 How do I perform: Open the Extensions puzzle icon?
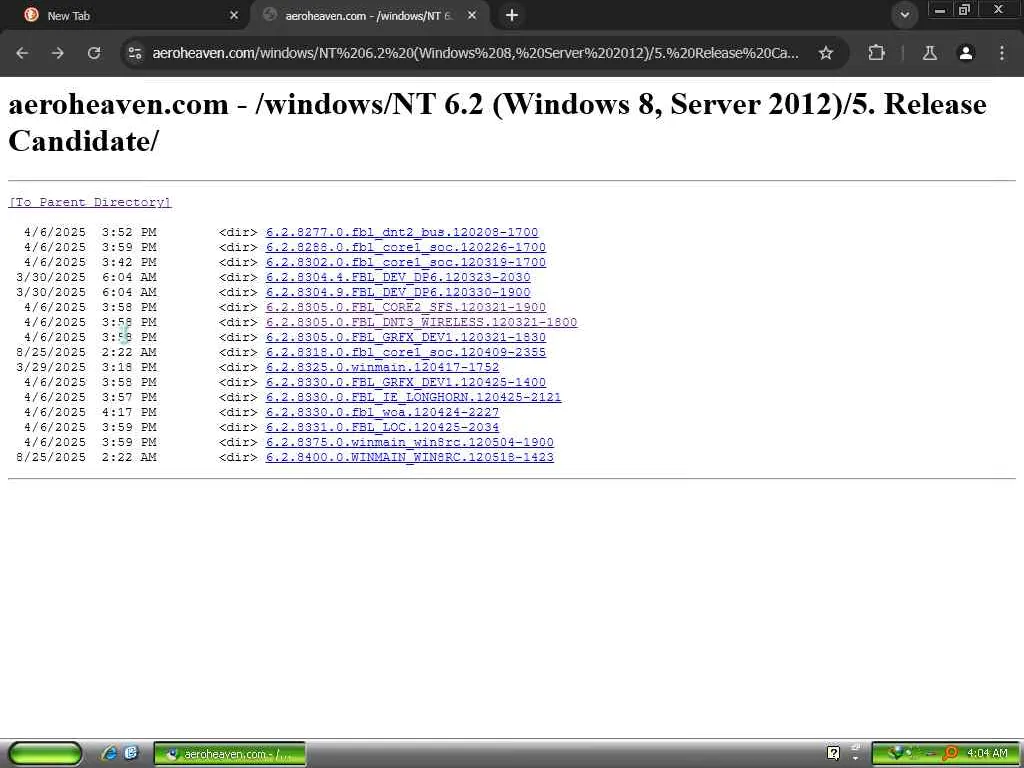coord(876,53)
